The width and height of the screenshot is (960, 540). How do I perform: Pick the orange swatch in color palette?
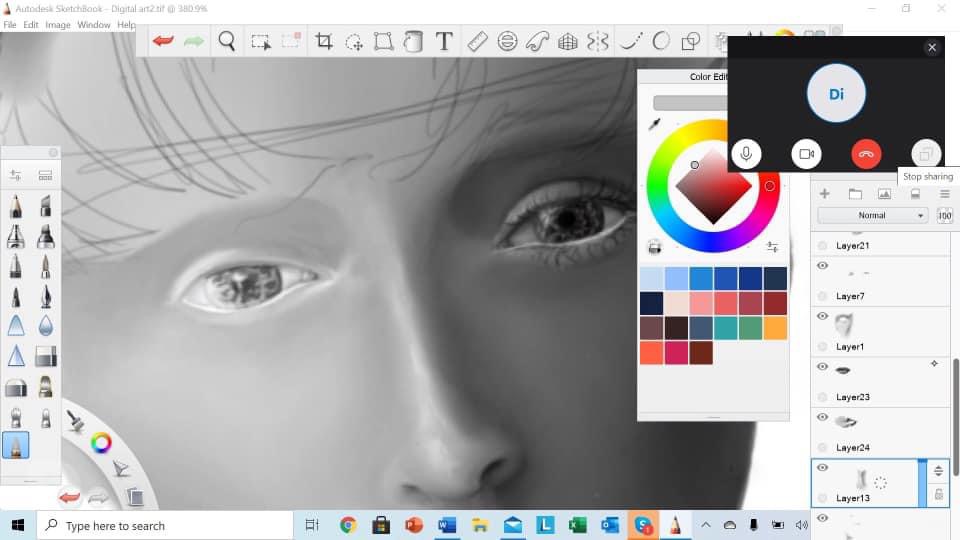click(x=774, y=328)
